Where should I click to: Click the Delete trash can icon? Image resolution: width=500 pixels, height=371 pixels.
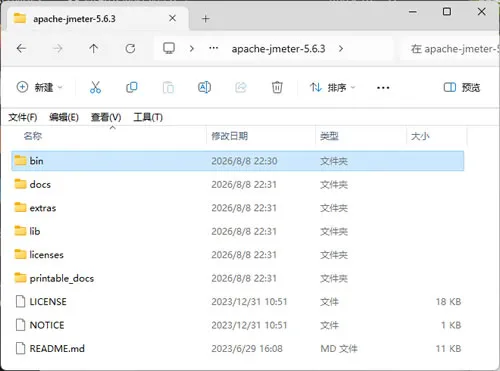[x=277, y=87]
